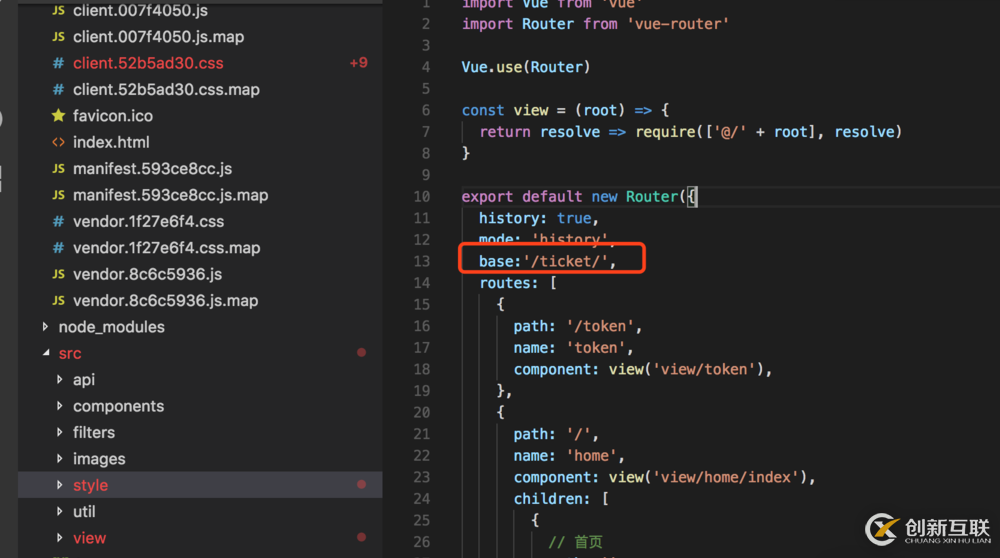Click return resolve require line

coord(691,132)
